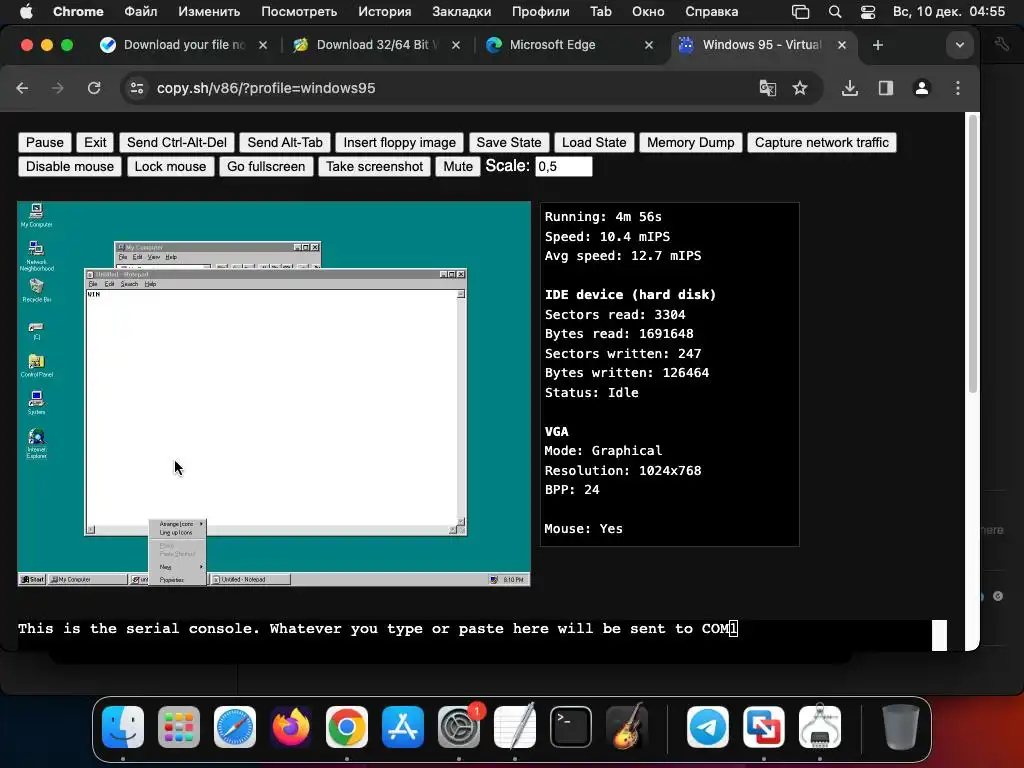Screen dimensions: 1024x768
Task: Click the serial console text area
Action: [475, 634]
